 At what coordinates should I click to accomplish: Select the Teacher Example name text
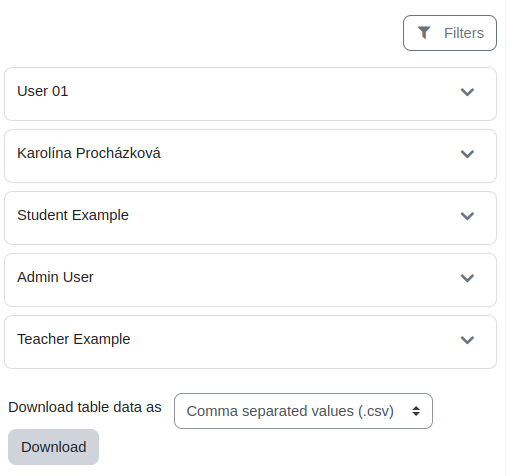[74, 339]
